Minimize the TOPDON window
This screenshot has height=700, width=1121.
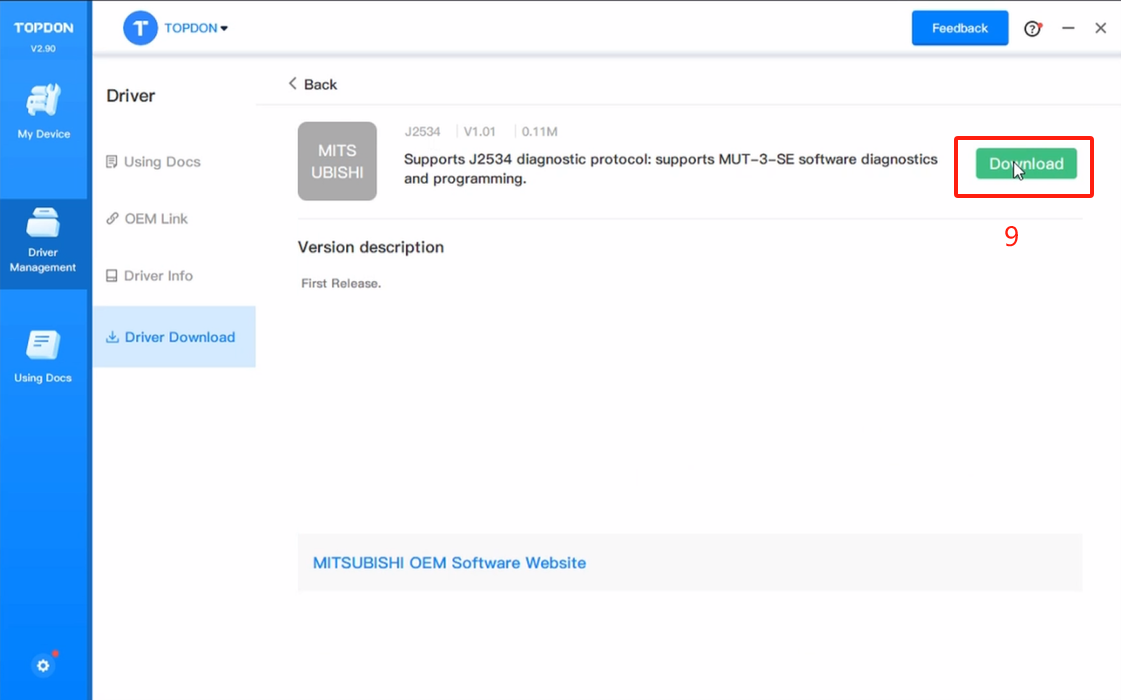point(1068,28)
